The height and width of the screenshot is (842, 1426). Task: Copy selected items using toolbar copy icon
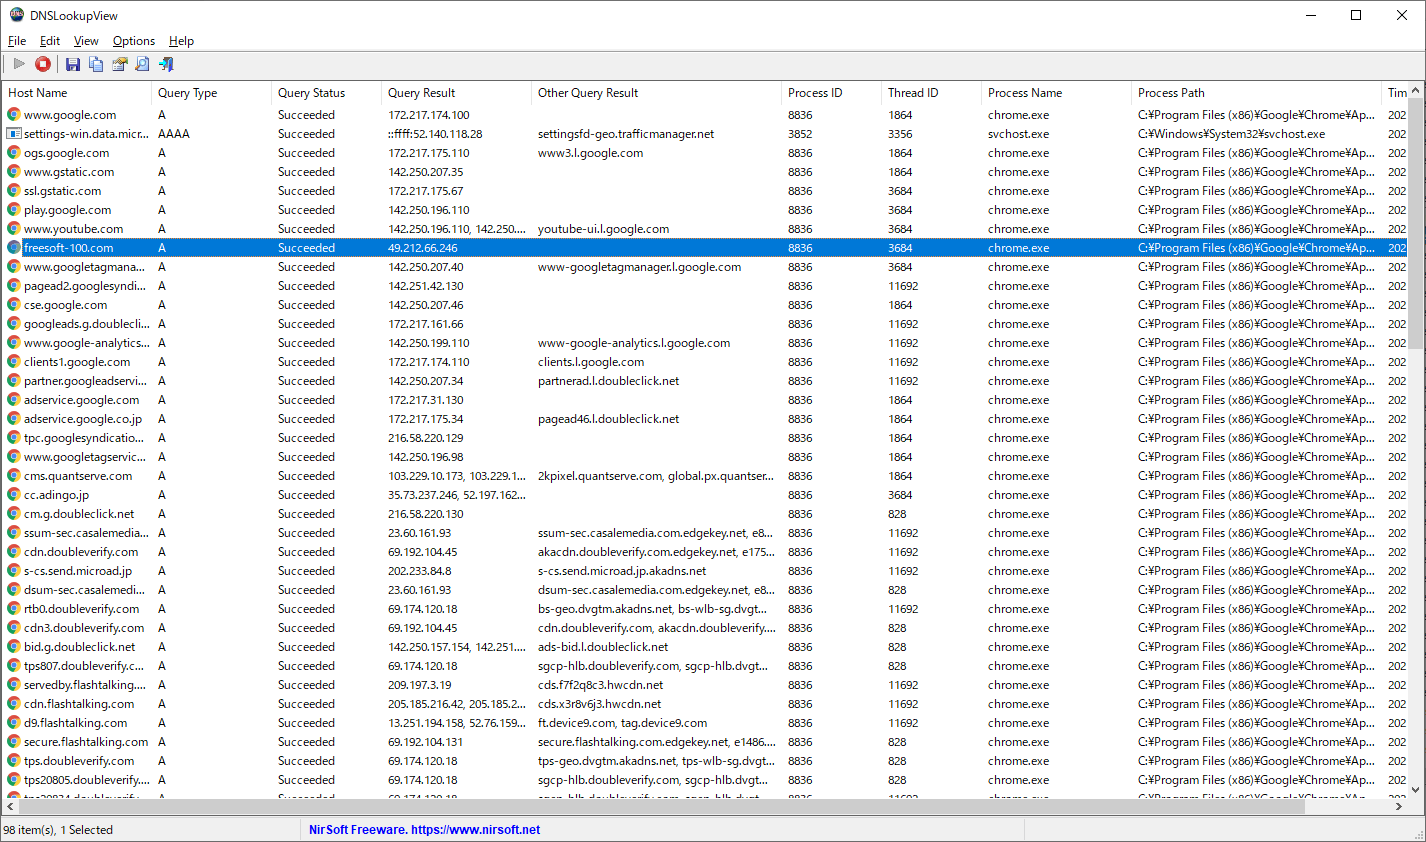[x=96, y=64]
